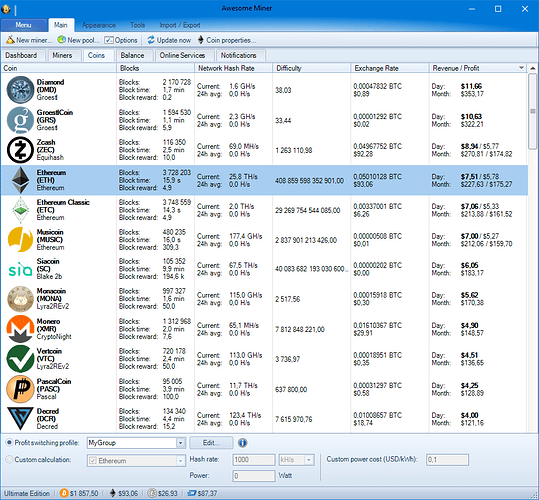Click the Siacoin logo in the list
This screenshot has height=500, width=539.
coord(20,269)
